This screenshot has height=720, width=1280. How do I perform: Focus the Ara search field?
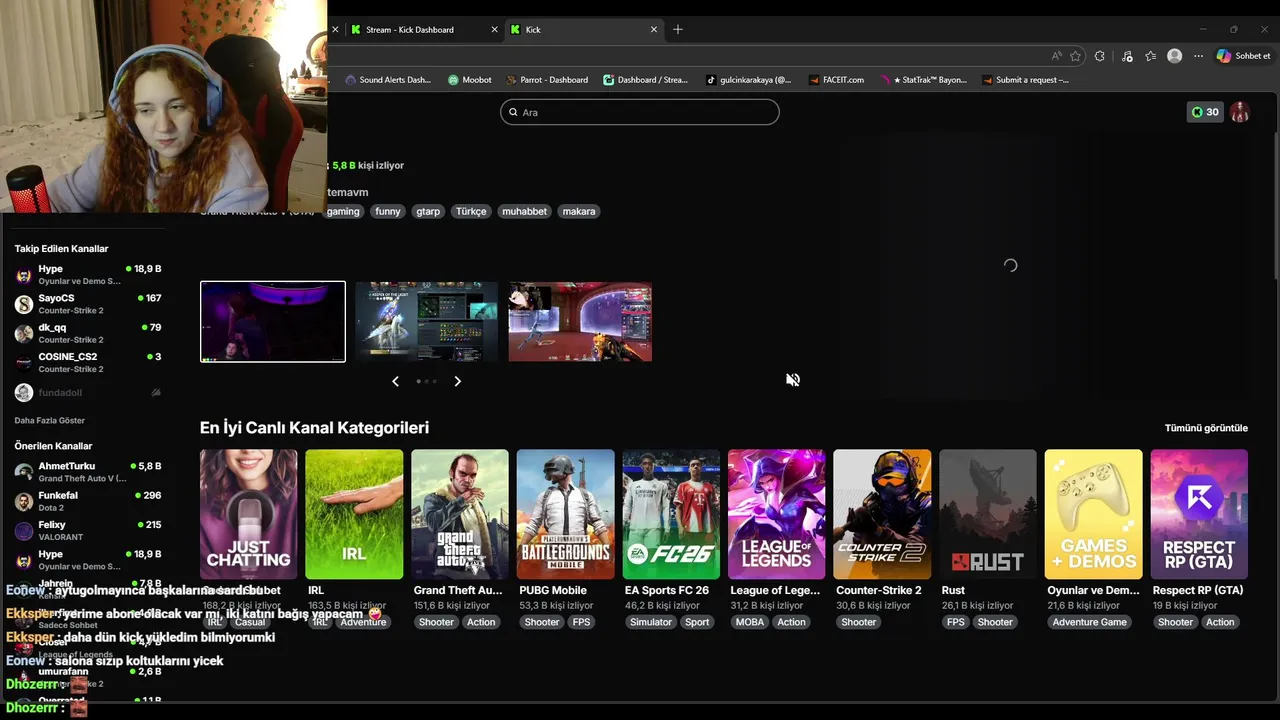click(640, 112)
